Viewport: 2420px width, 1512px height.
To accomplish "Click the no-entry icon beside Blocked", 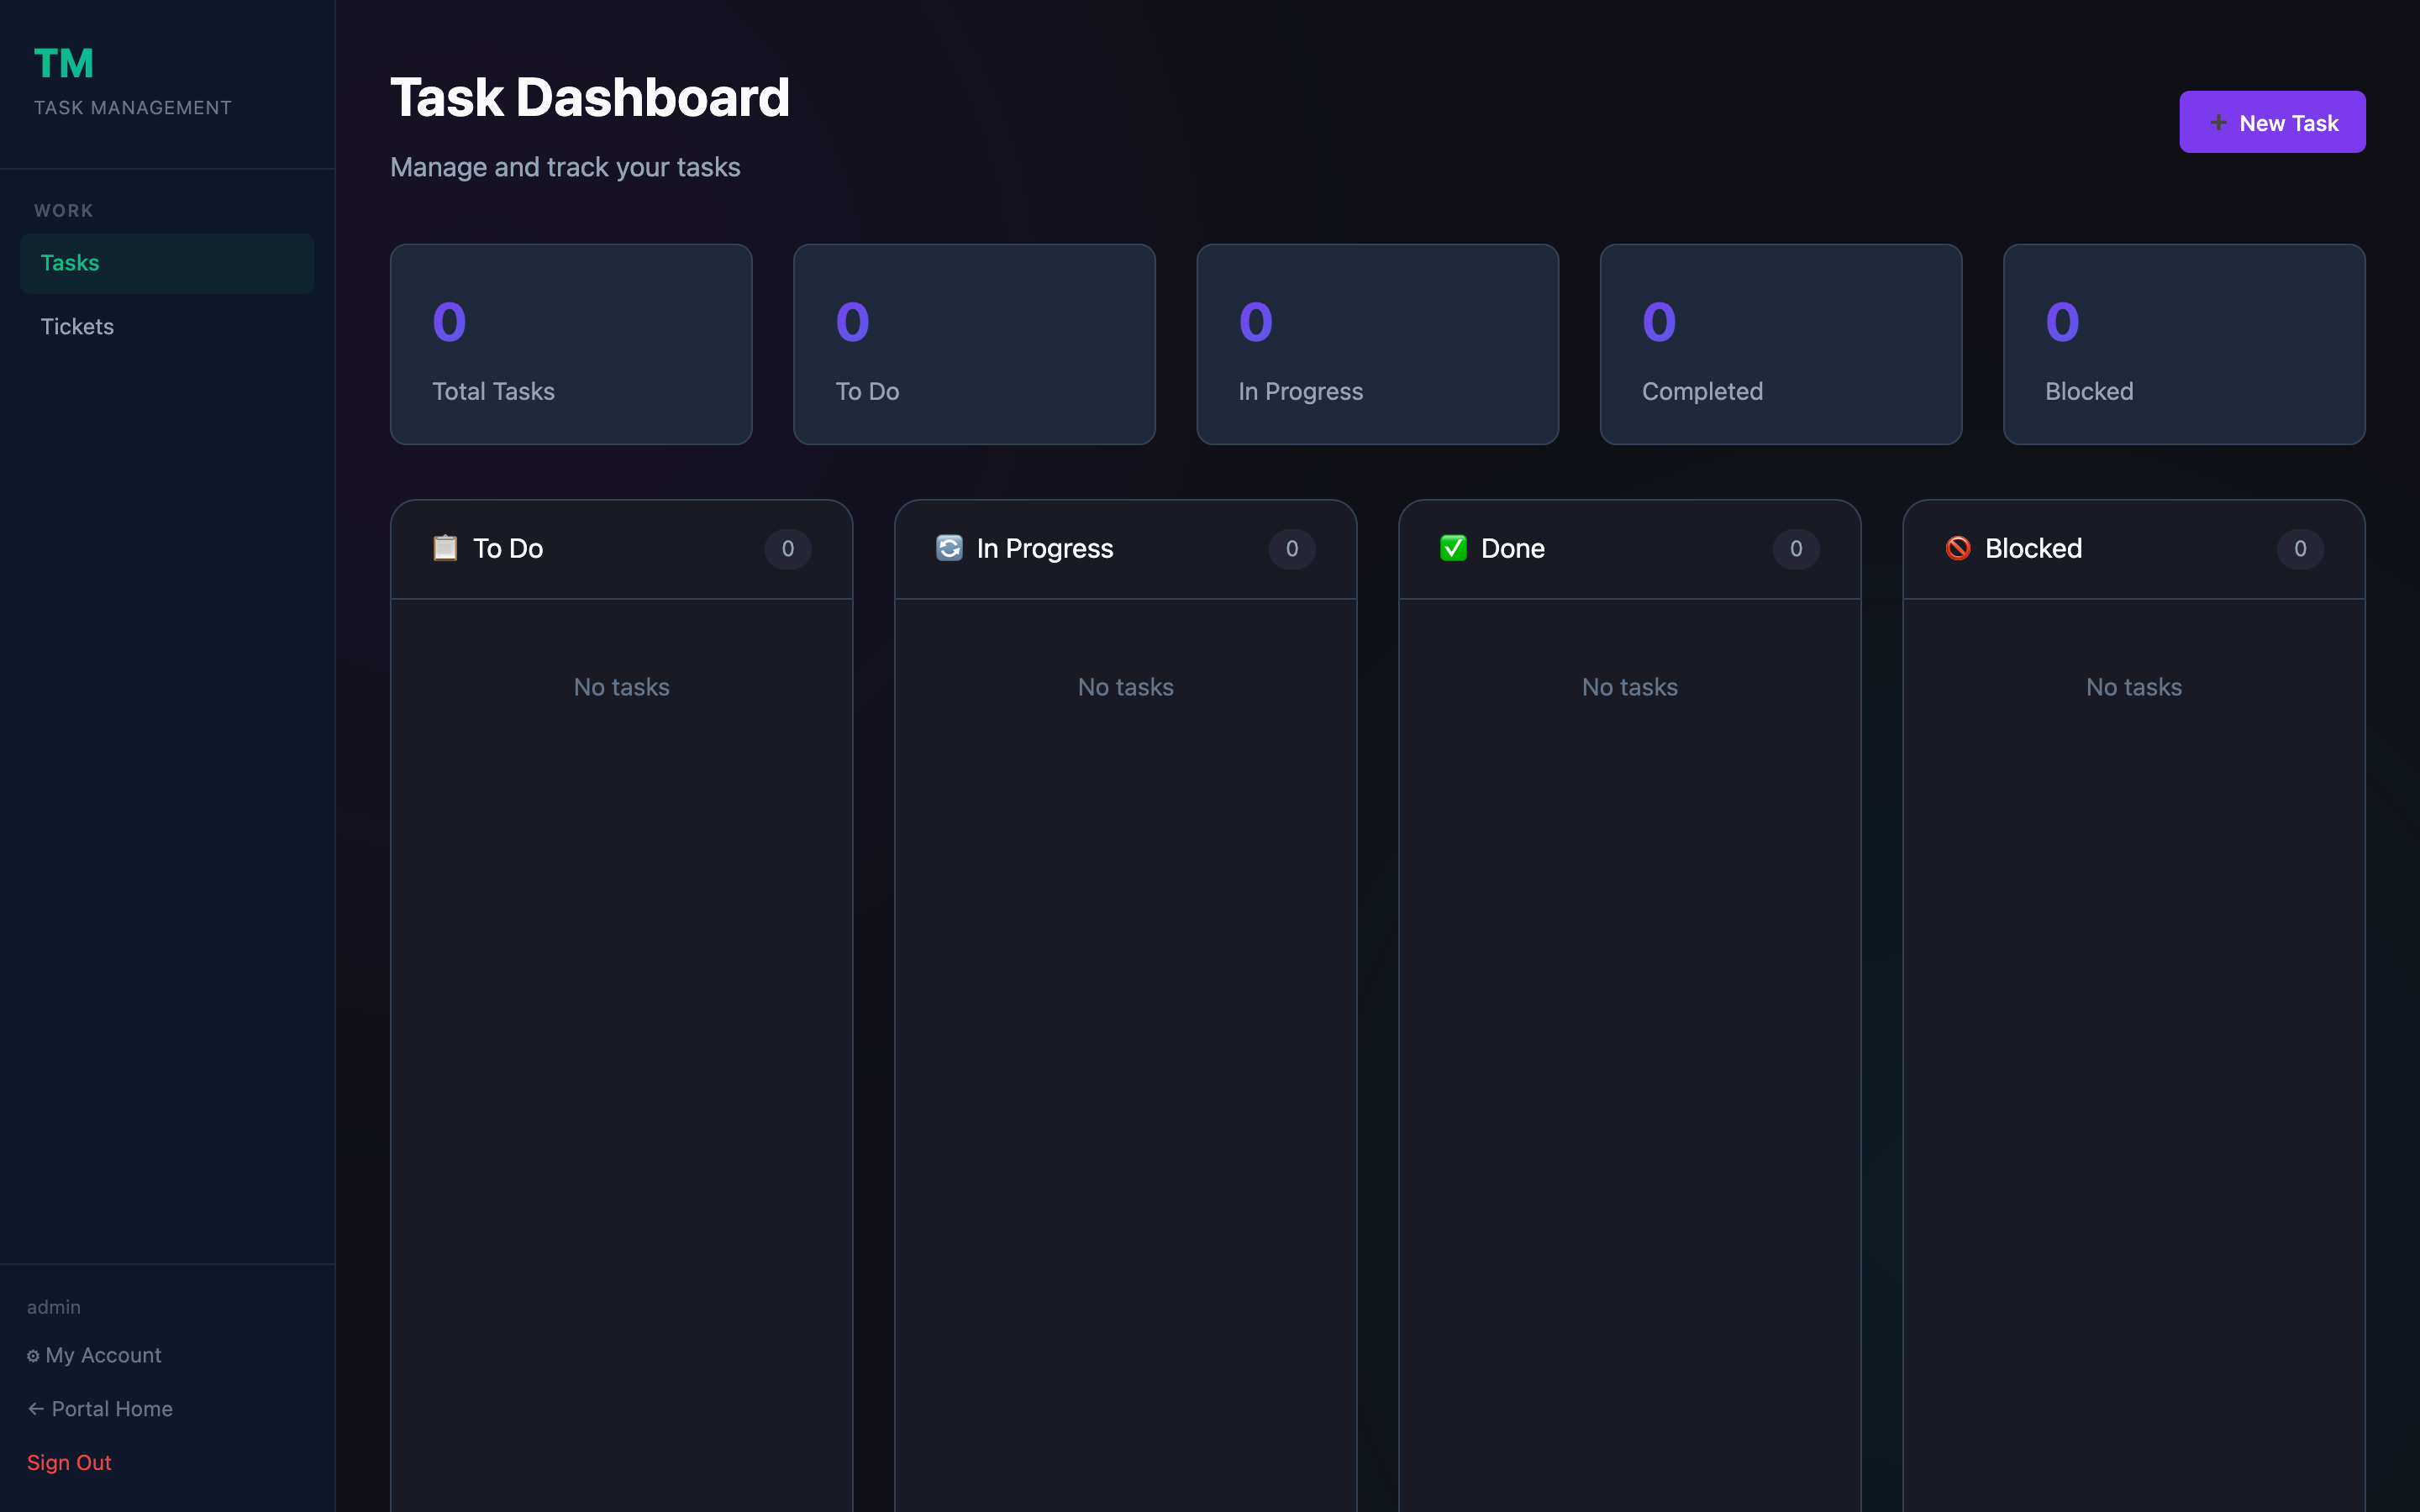I will coord(1958,548).
